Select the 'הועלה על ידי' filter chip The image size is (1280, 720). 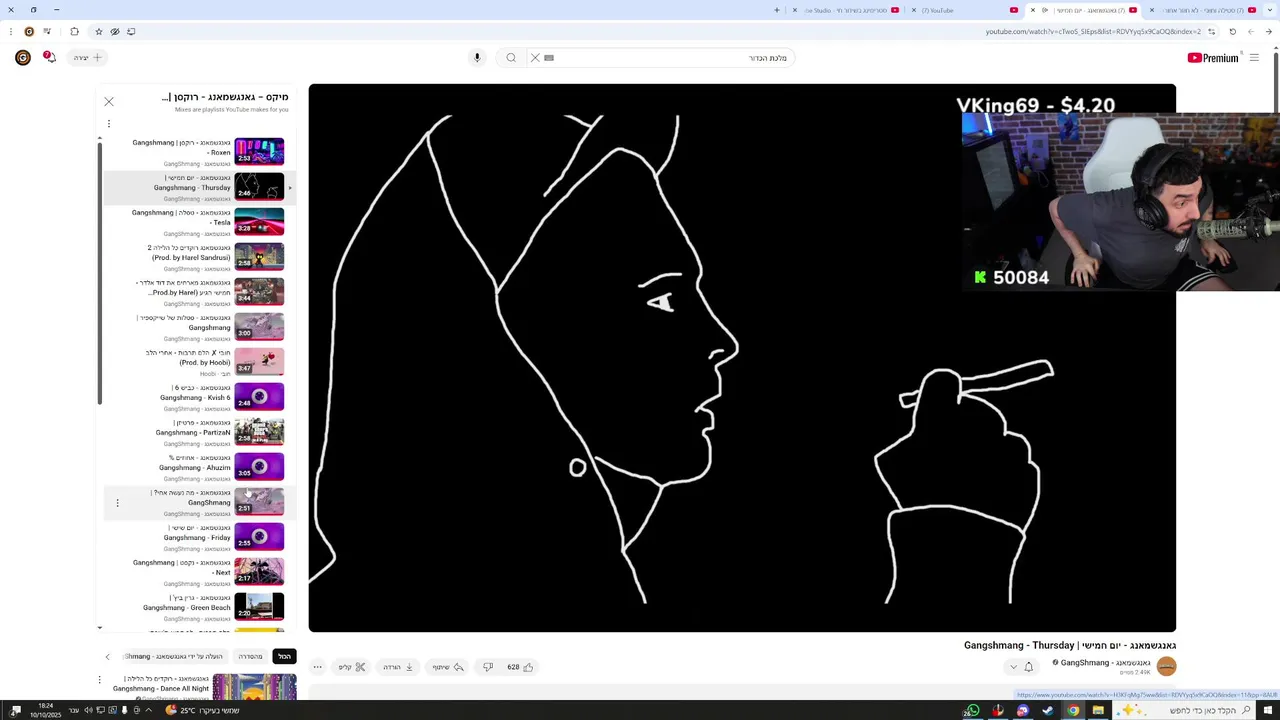[x=173, y=656]
